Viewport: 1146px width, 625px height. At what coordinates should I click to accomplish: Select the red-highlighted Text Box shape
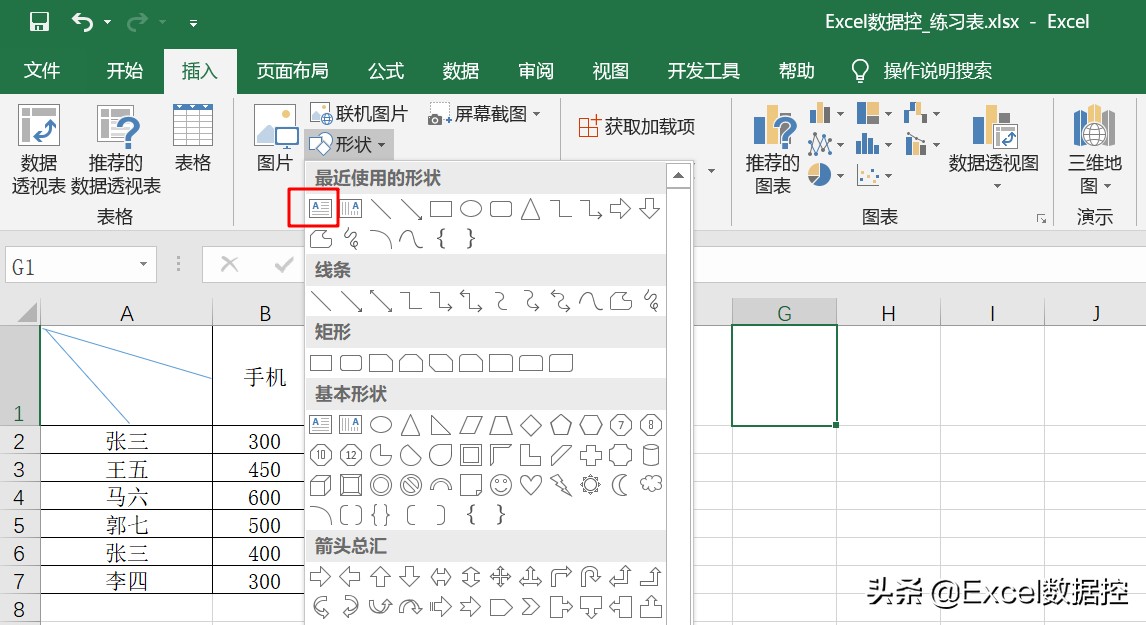tap(321, 208)
